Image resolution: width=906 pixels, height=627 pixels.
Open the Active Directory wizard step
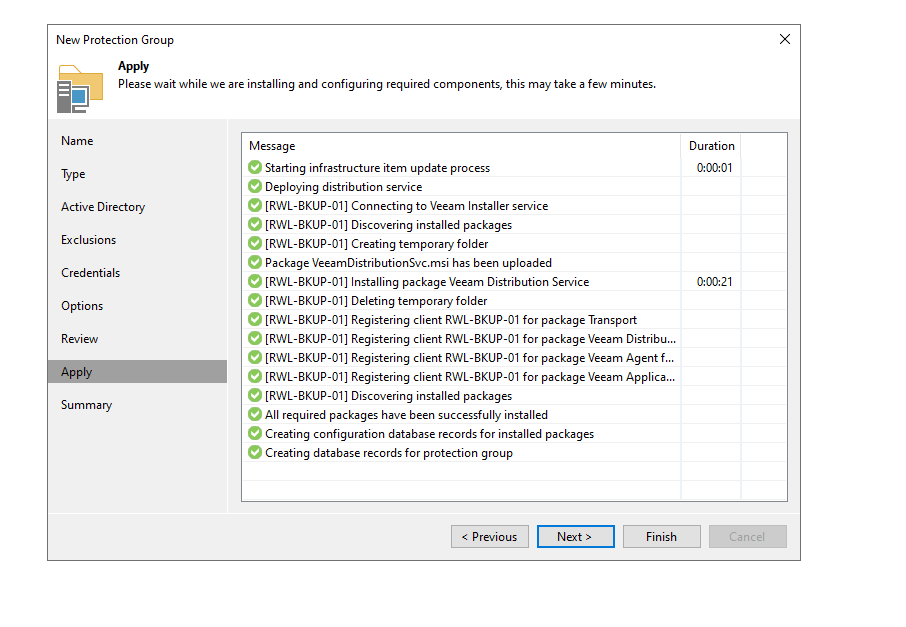(x=103, y=207)
